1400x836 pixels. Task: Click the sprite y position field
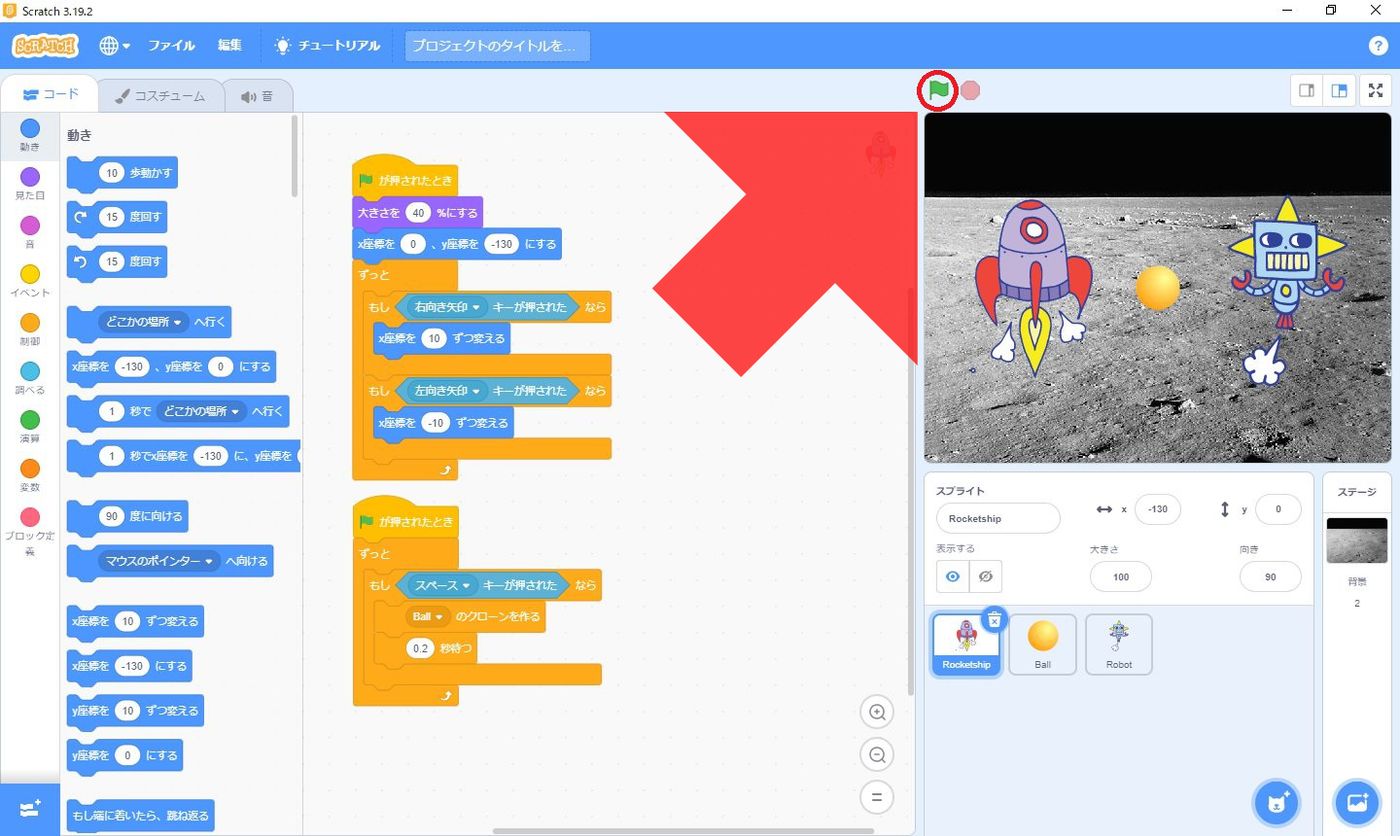(x=1278, y=509)
